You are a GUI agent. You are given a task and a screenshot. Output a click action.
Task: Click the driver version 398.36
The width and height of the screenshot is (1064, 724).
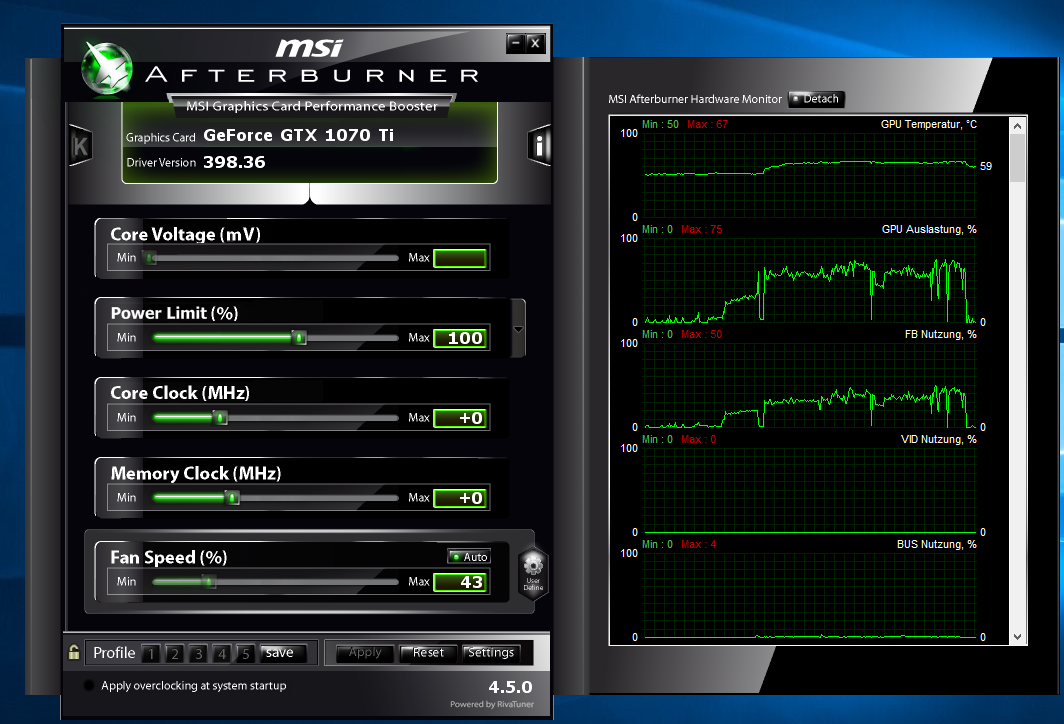[234, 162]
